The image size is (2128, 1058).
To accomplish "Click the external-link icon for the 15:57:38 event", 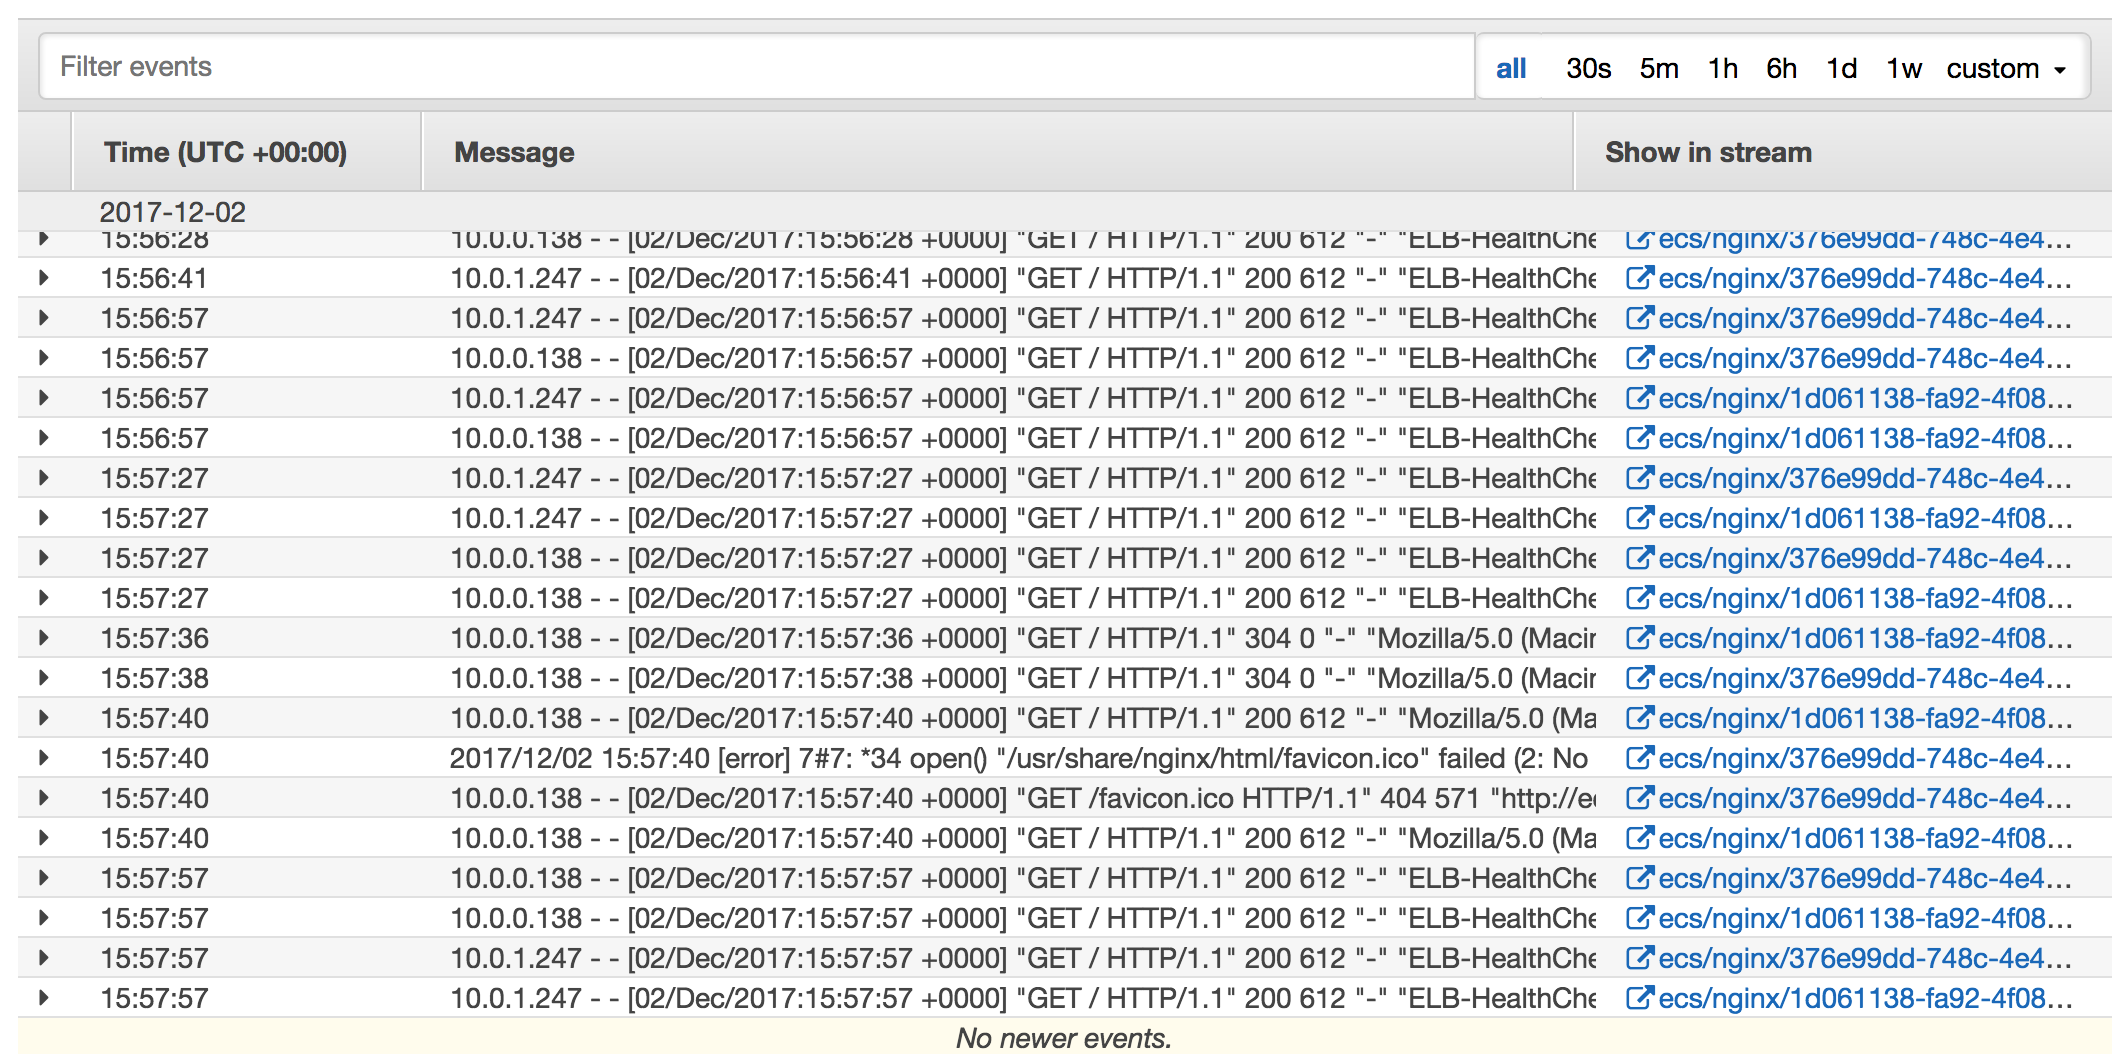I will point(1638,678).
